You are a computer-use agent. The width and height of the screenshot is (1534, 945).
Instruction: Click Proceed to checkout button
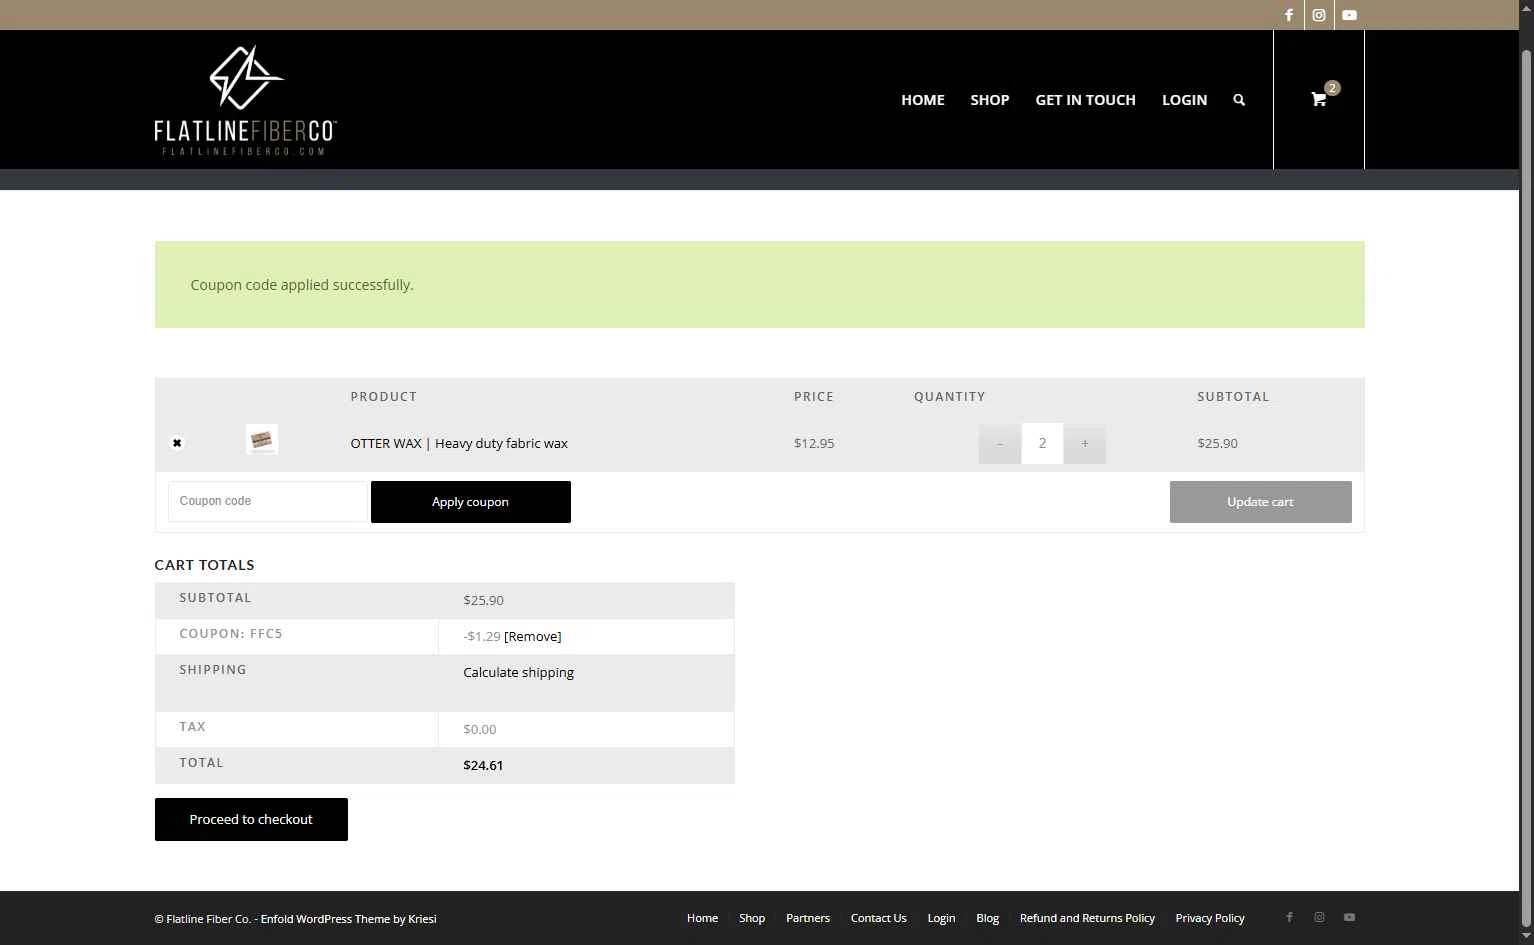click(x=251, y=819)
